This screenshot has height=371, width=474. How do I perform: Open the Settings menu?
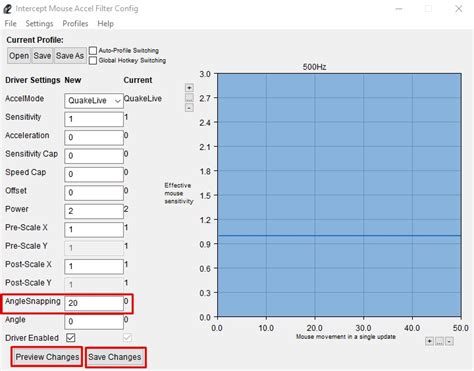[39, 24]
